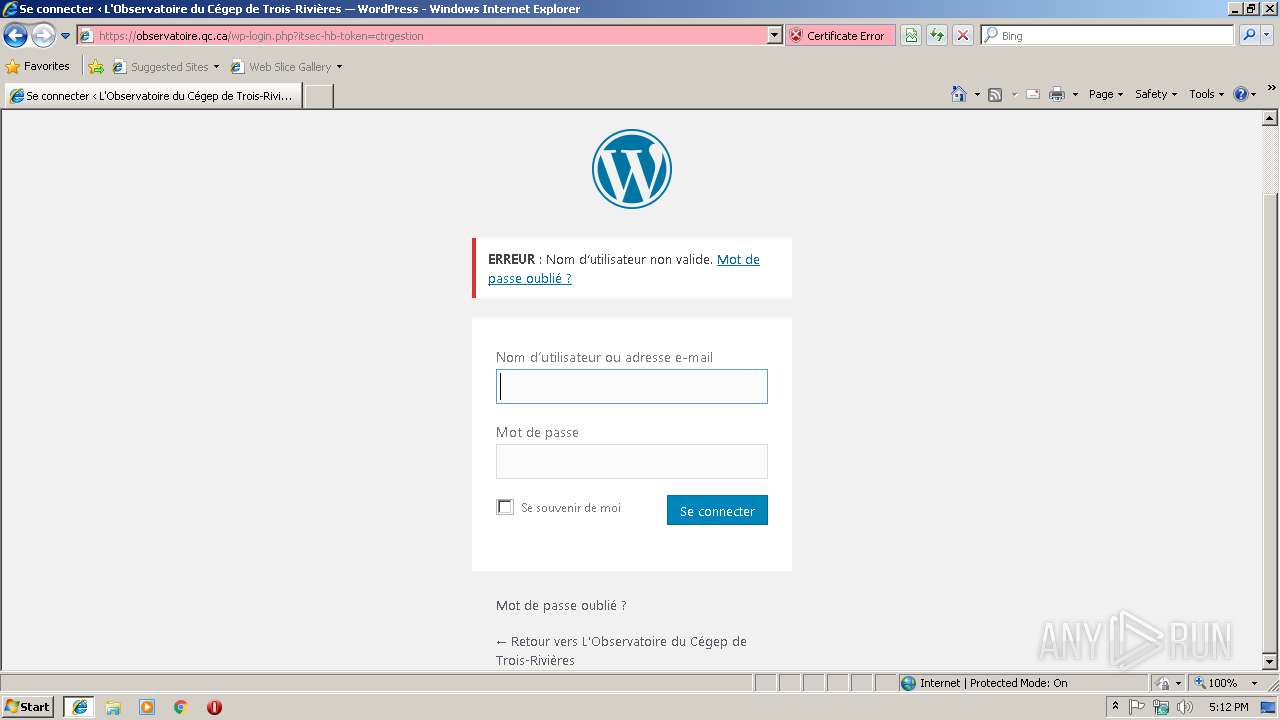
Task: Click the Certificate Error badge
Action: [839, 35]
